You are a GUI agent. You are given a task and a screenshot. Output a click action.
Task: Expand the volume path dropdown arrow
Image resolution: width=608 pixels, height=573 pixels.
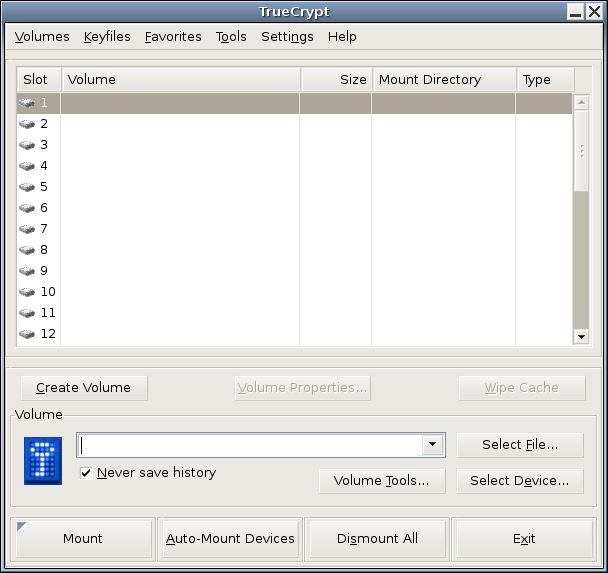click(432, 445)
